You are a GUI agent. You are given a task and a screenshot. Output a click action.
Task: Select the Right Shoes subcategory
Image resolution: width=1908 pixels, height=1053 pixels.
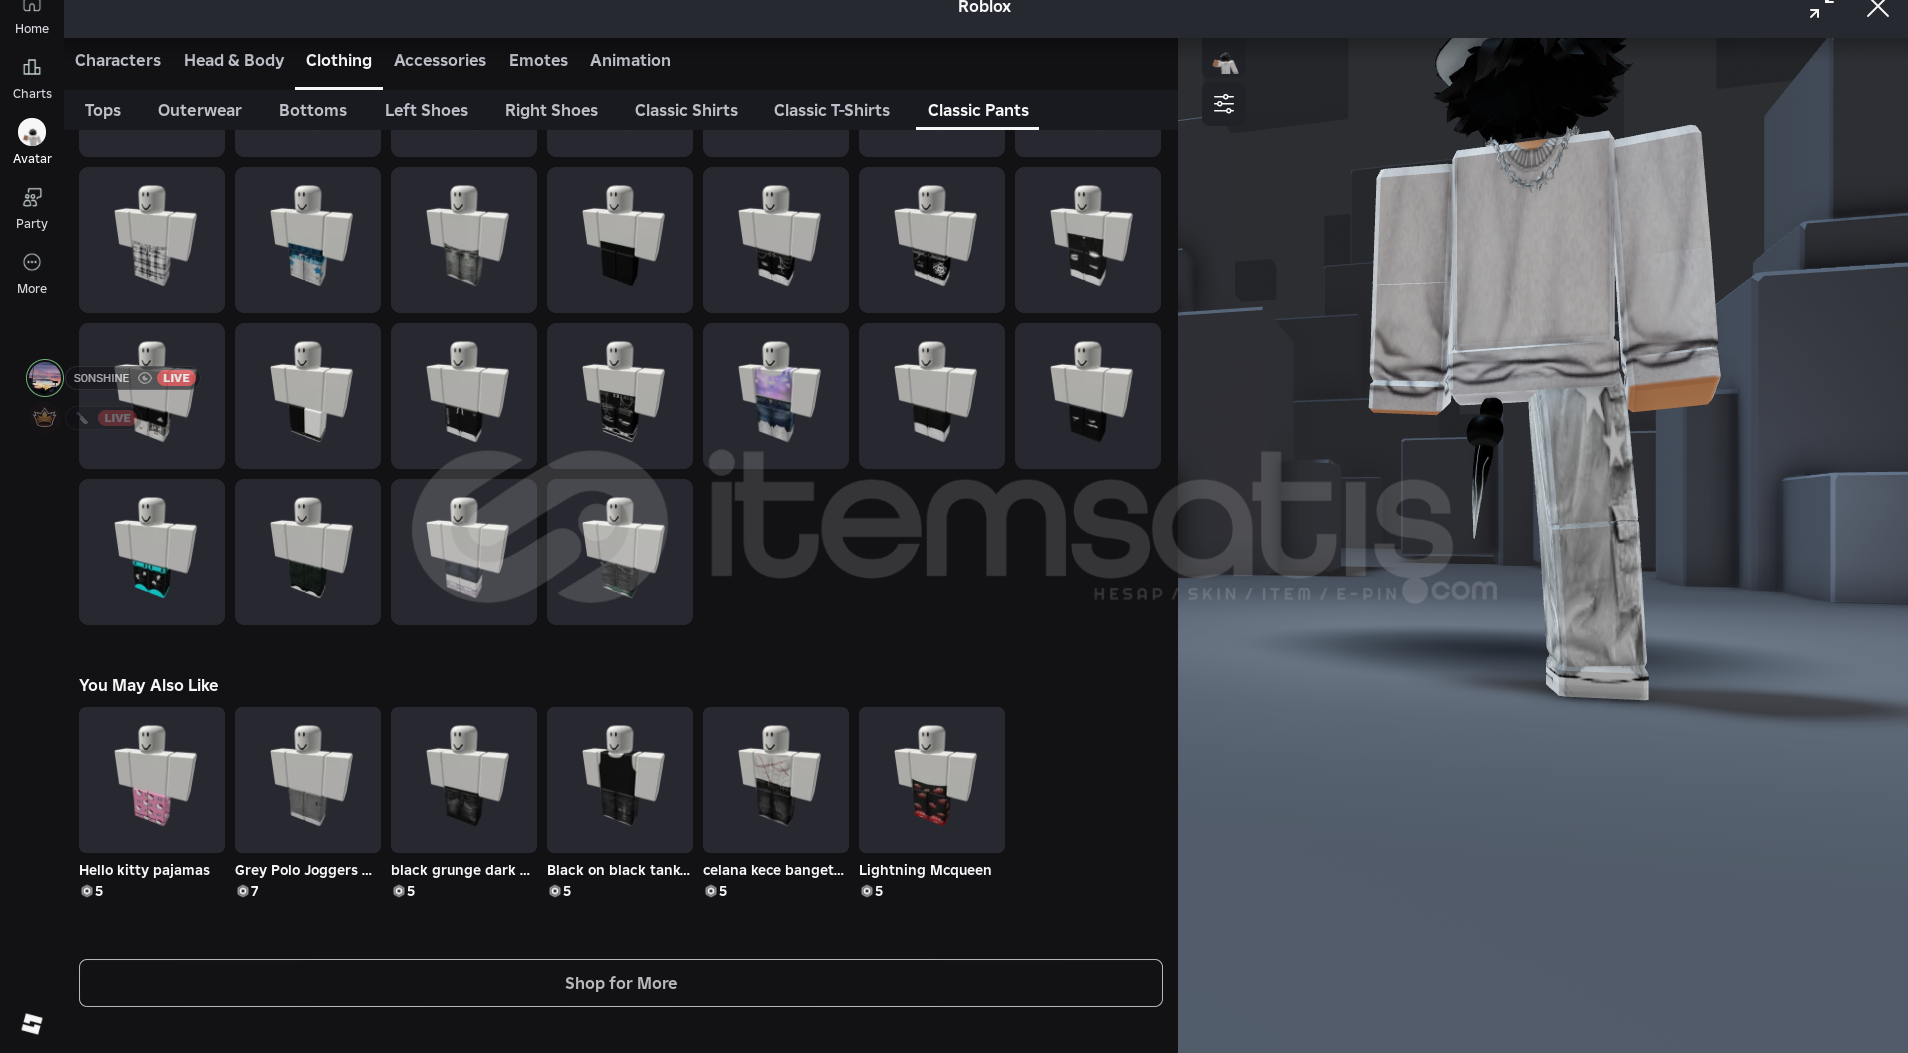tap(551, 110)
